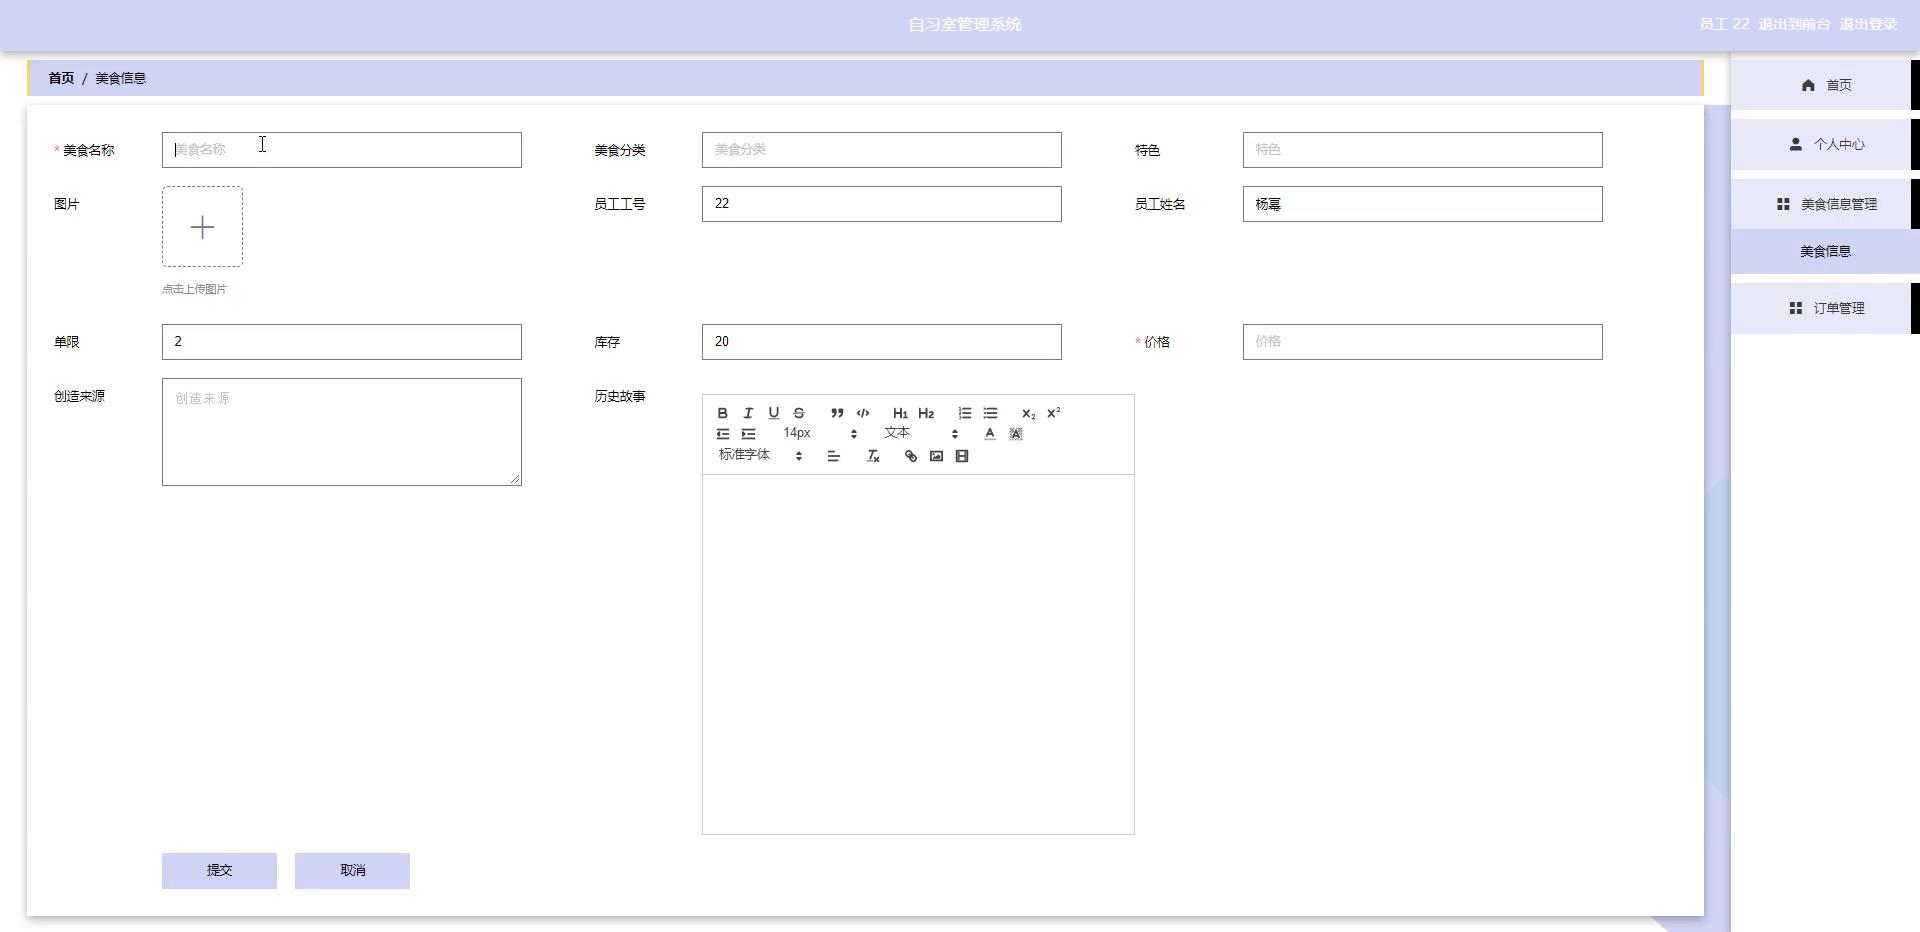Increase text indent in editor
The image size is (1920, 932).
pos(748,434)
